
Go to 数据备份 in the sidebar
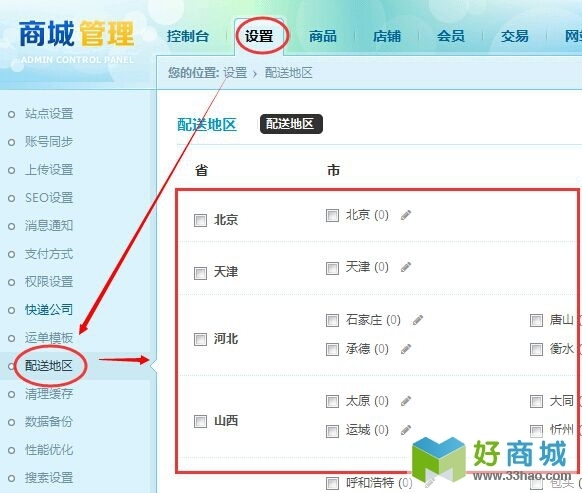49,422
